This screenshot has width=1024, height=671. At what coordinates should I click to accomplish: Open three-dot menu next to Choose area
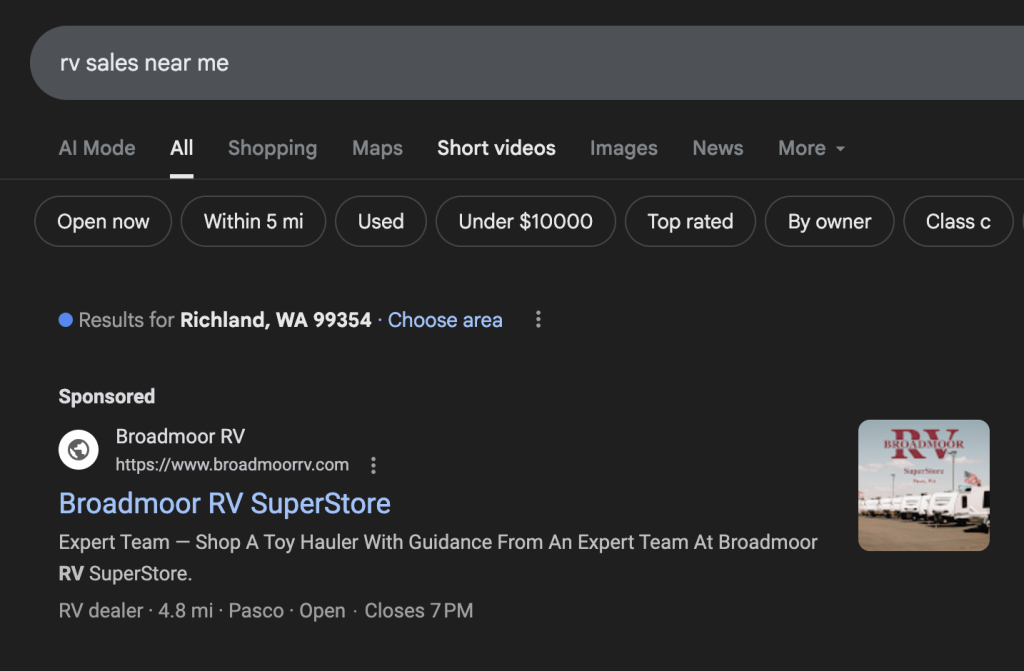click(x=538, y=320)
